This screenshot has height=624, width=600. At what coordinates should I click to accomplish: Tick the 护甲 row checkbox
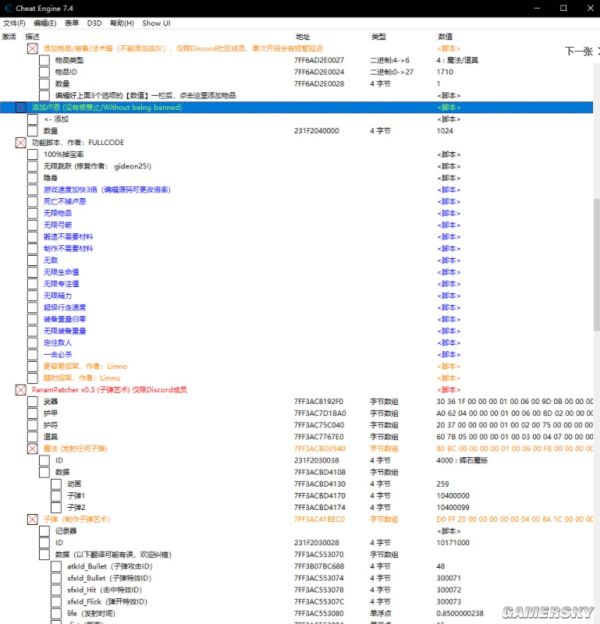(33, 413)
